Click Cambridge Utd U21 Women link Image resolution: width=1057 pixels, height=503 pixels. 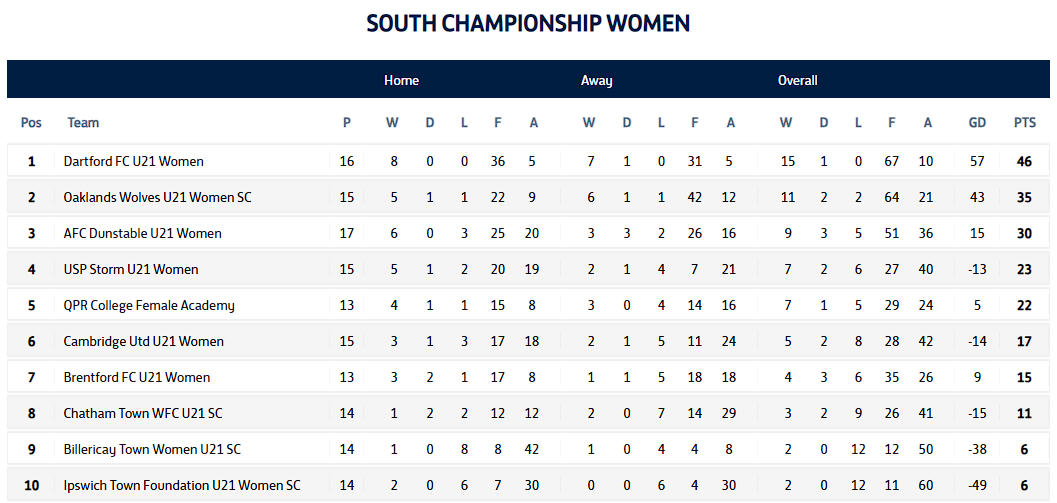[x=141, y=341]
